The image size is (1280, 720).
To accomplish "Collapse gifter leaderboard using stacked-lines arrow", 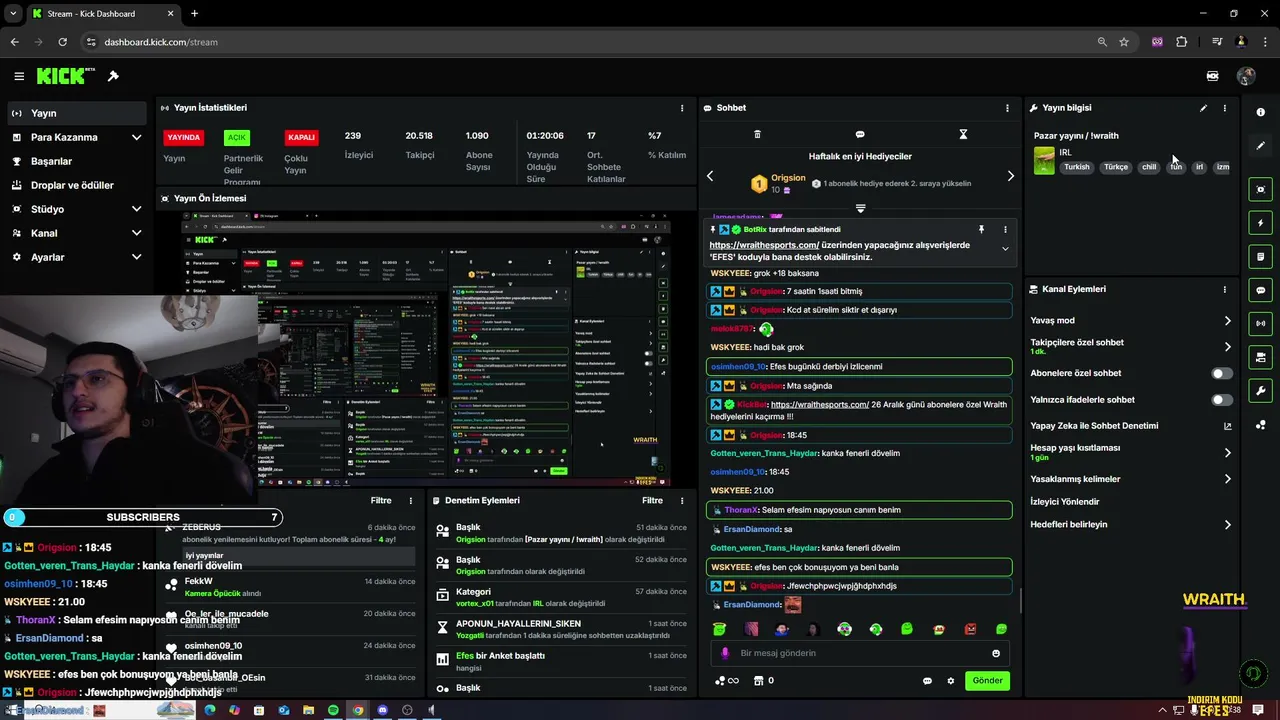I will click(x=860, y=208).
